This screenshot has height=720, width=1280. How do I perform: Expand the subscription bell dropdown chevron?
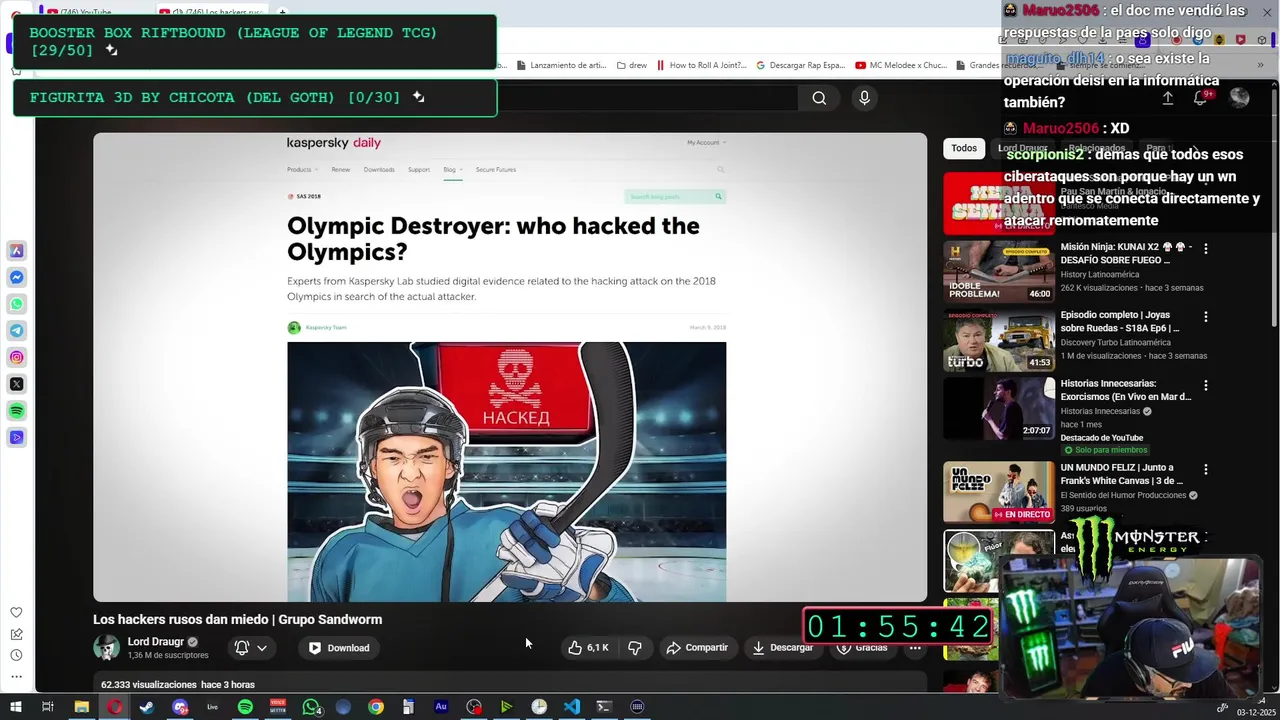click(x=262, y=648)
